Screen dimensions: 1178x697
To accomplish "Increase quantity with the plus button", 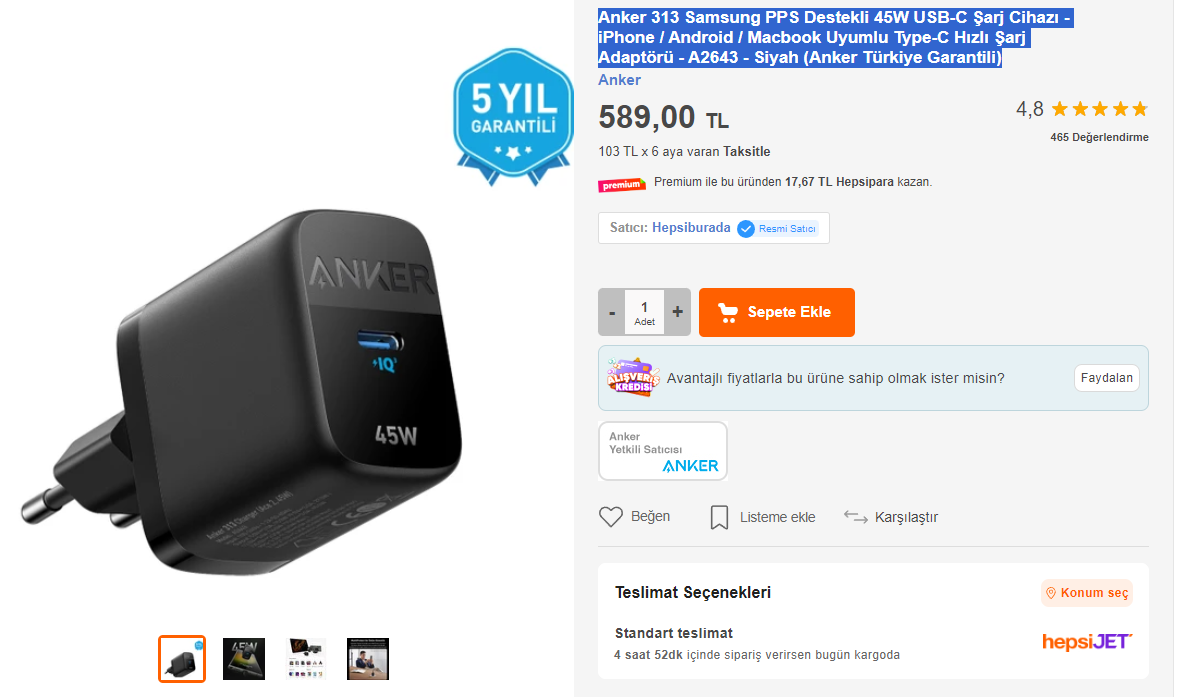I will [678, 312].
